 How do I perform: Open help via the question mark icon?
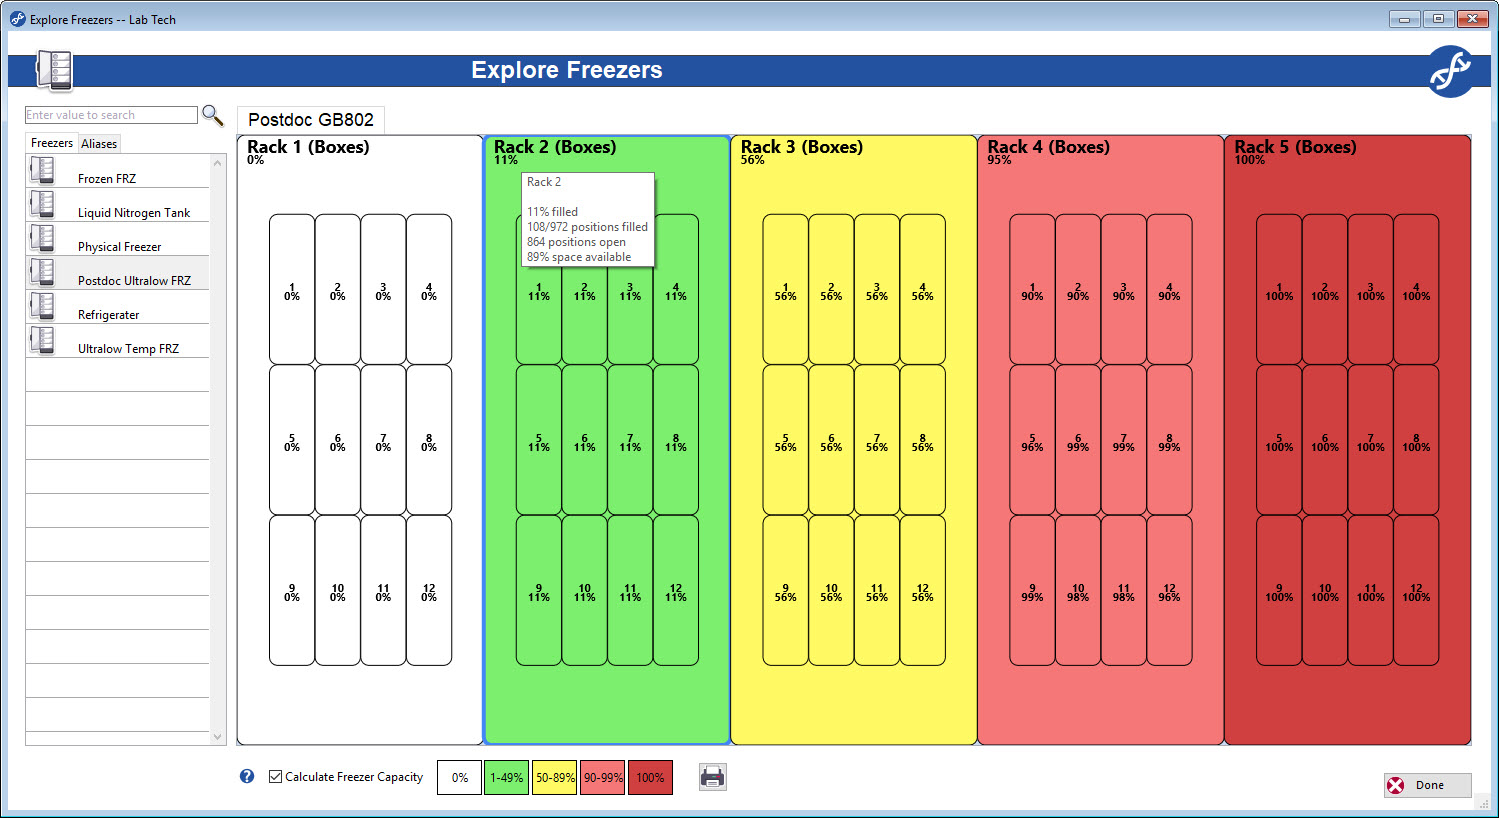tap(246, 777)
